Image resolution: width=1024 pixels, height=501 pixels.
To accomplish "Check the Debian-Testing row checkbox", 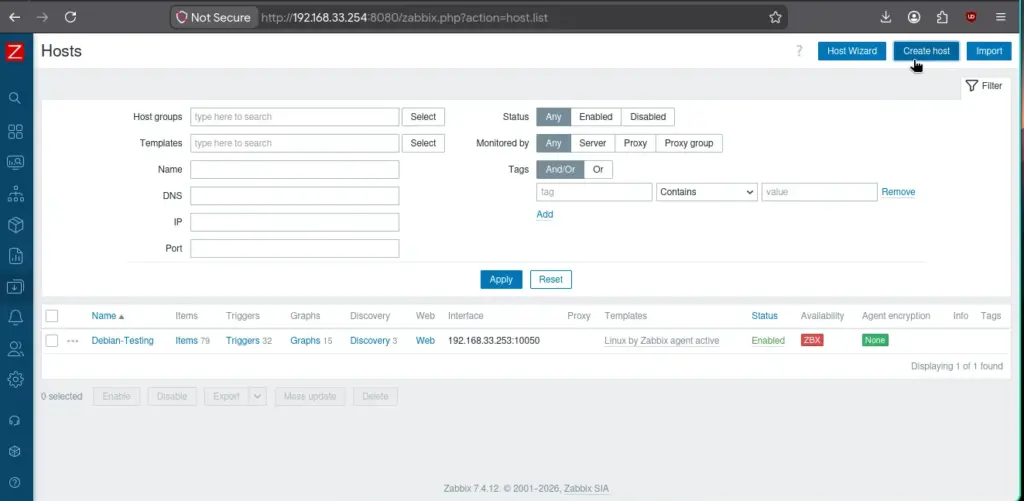I will point(52,340).
